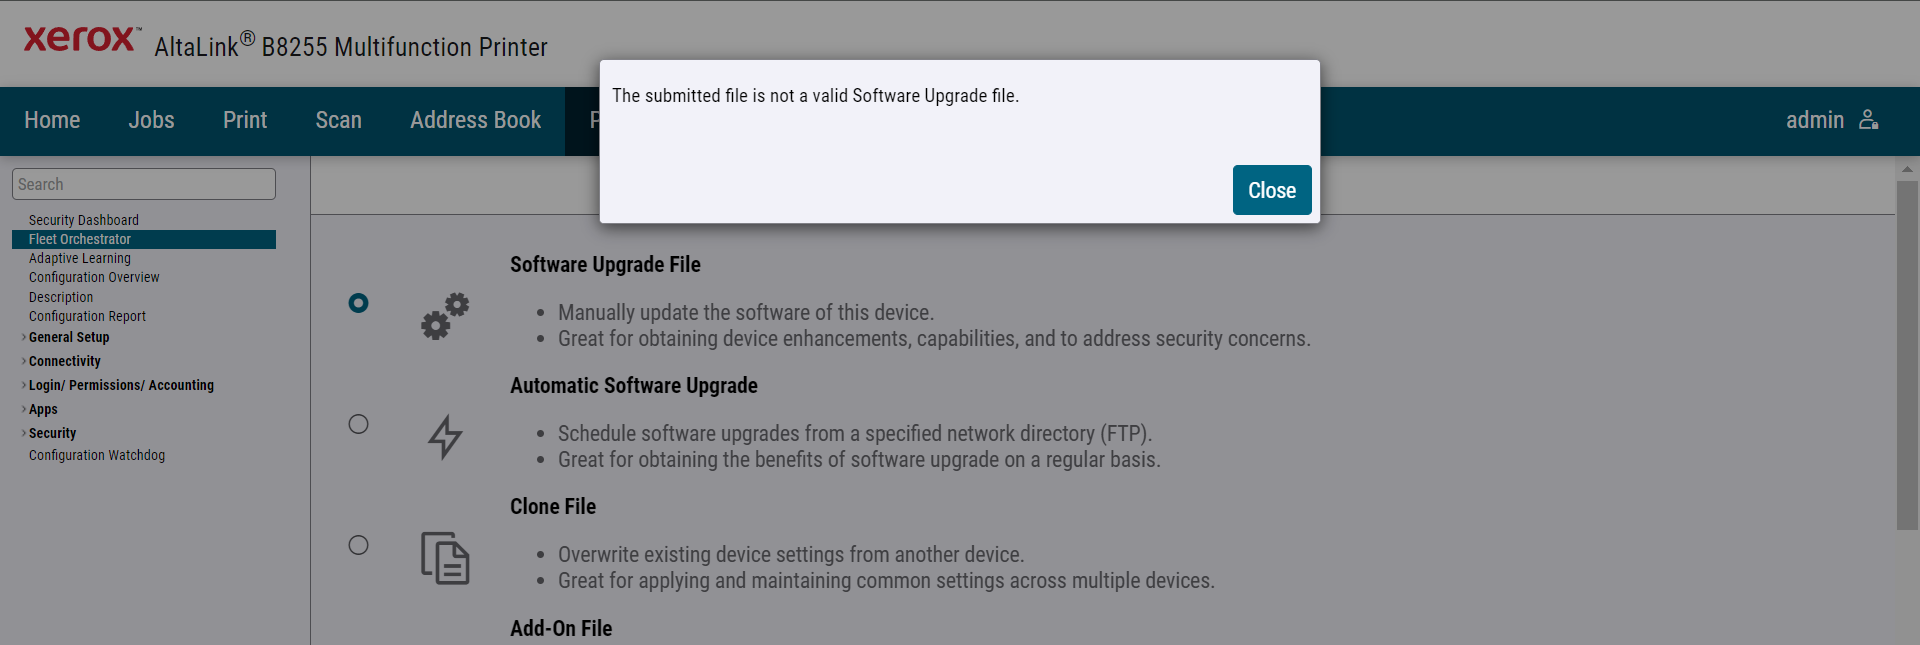Click the gears Software Upgrade File icon
Viewport: 1920px width, 645px height.
[x=445, y=316]
